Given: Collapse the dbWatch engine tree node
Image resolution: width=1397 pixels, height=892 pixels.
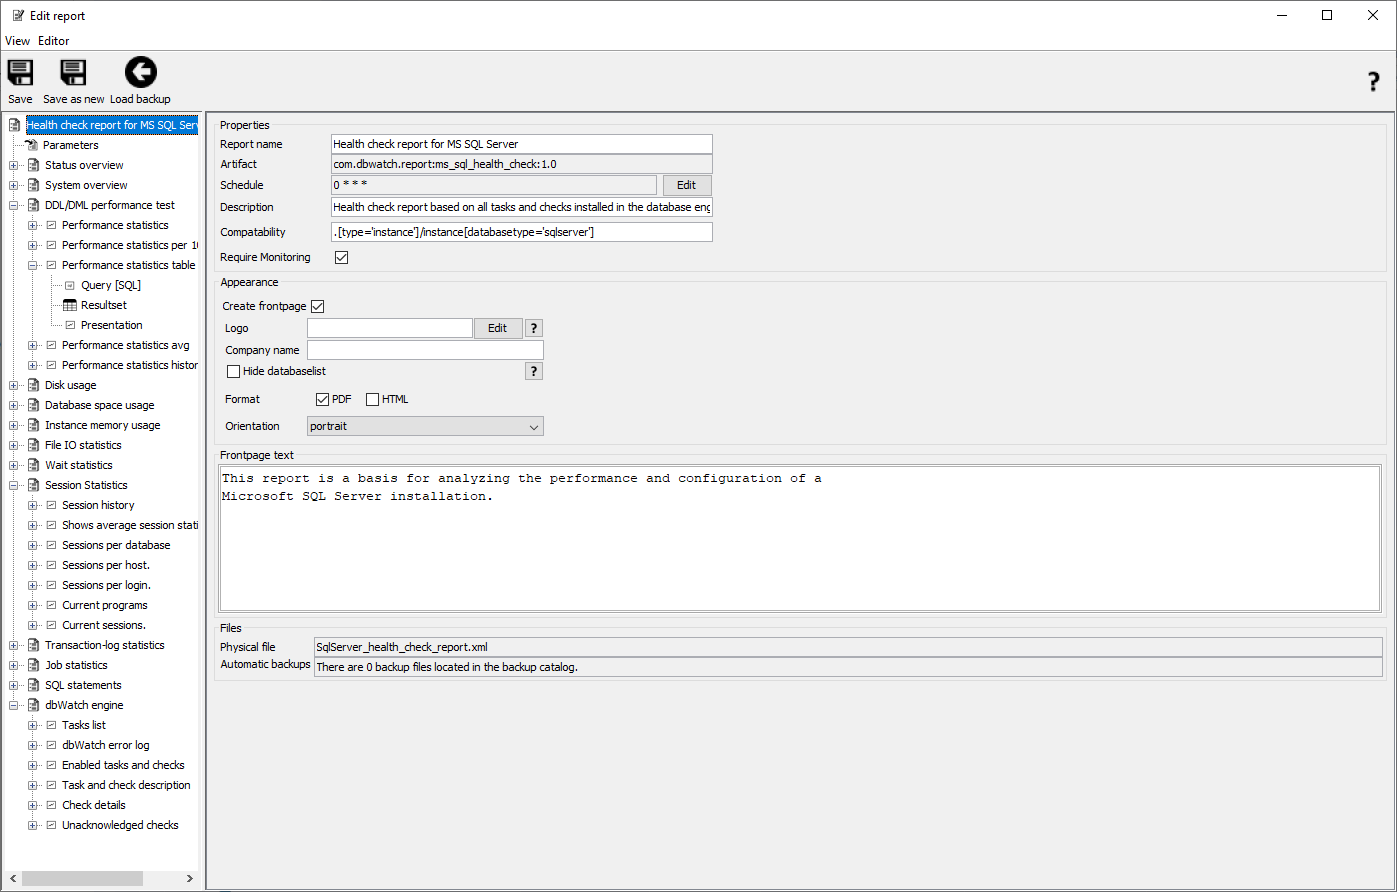Looking at the screenshot, I should pos(13,705).
